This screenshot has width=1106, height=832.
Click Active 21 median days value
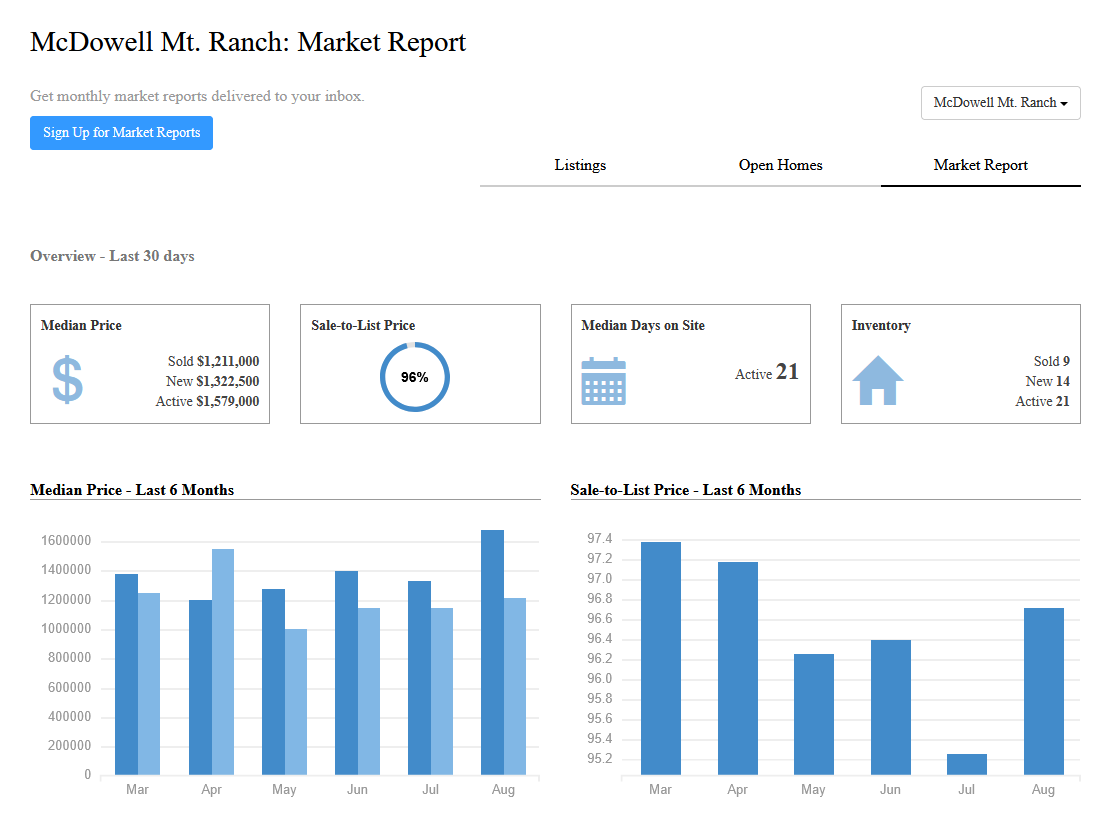pos(767,372)
